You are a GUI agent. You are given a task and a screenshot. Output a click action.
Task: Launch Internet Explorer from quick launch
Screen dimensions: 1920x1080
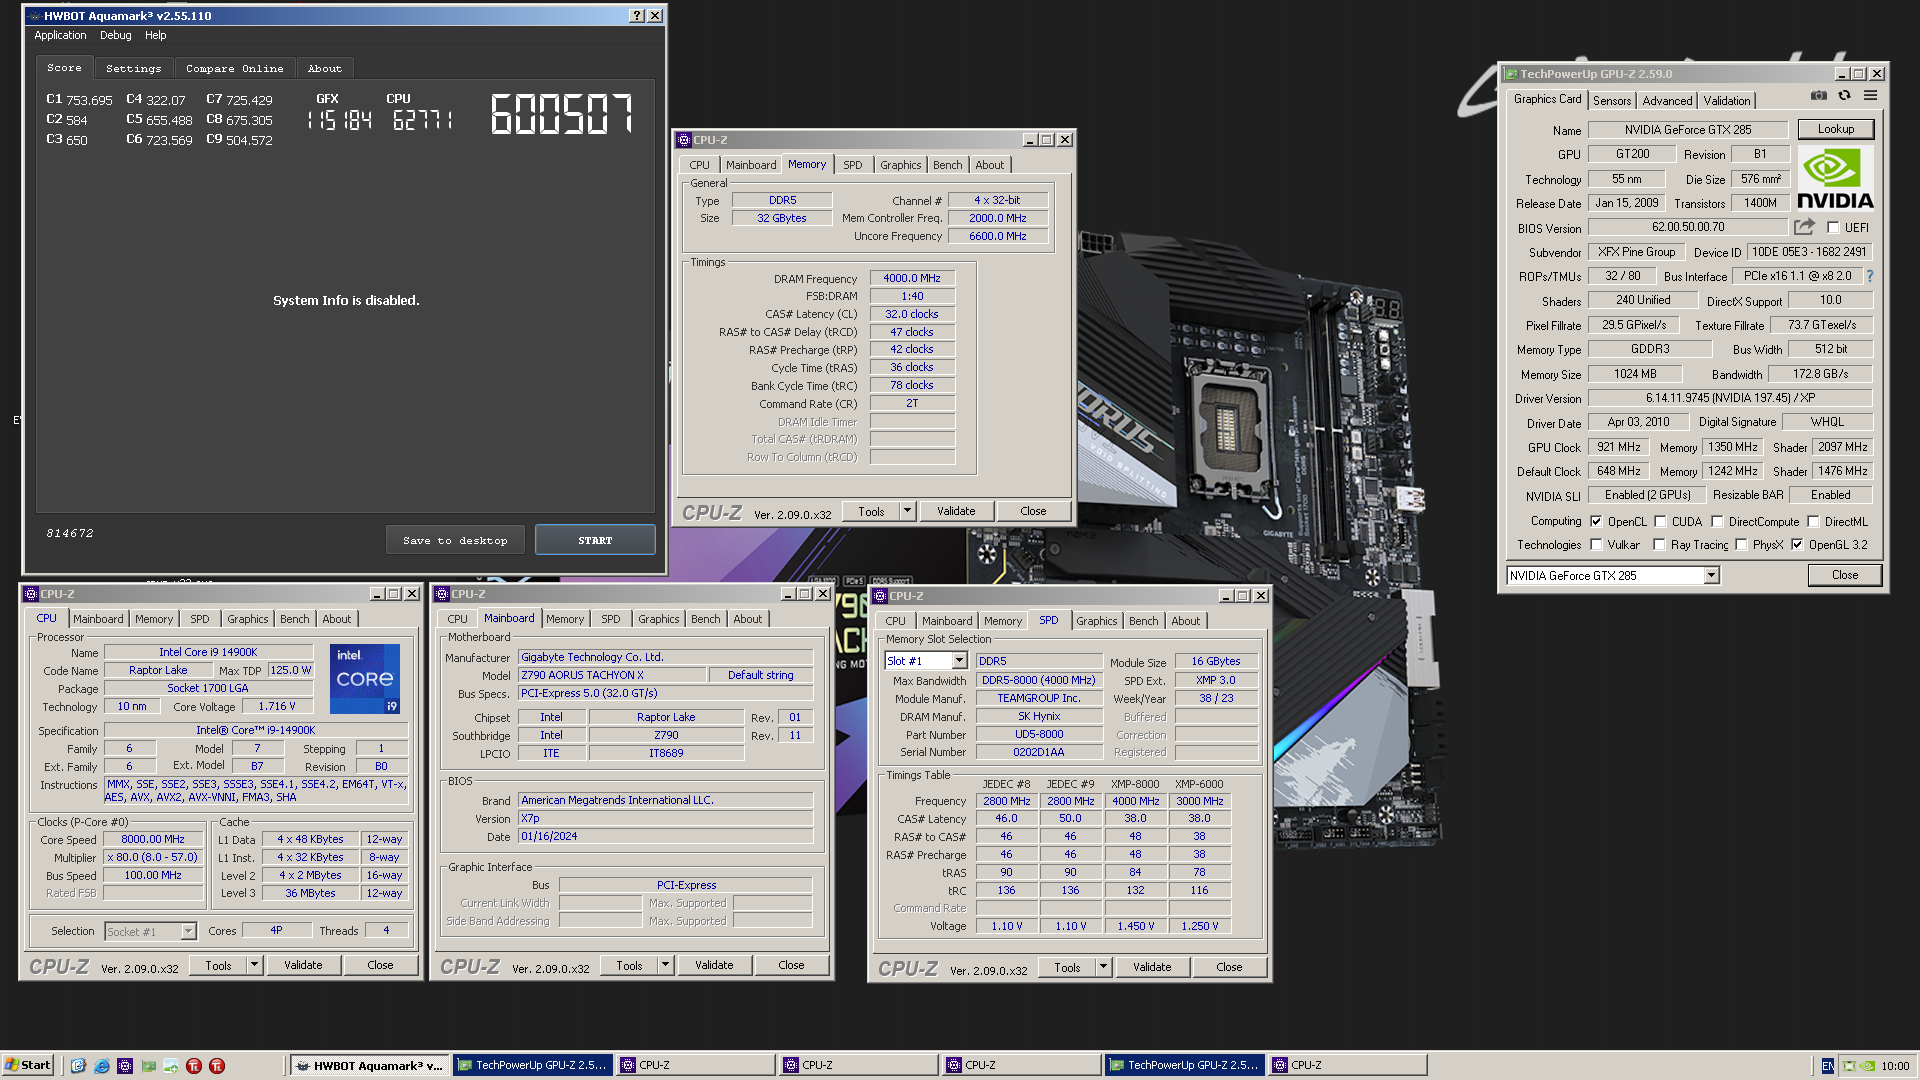click(x=101, y=1066)
